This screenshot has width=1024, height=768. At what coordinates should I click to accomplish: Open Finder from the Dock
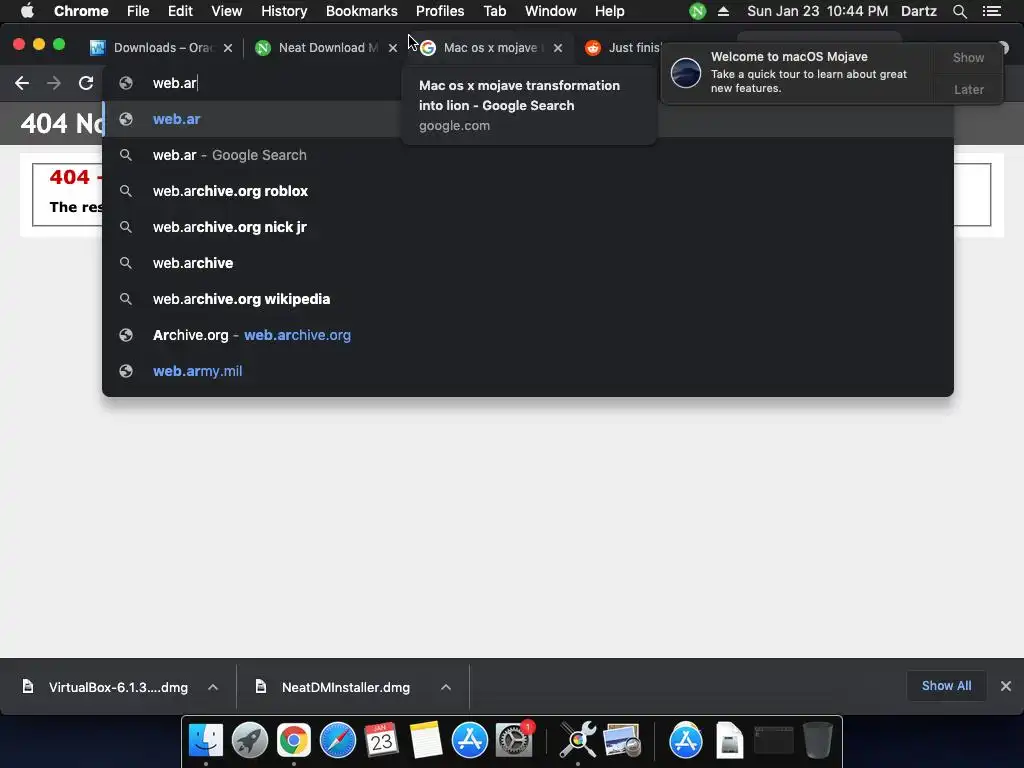206,740
